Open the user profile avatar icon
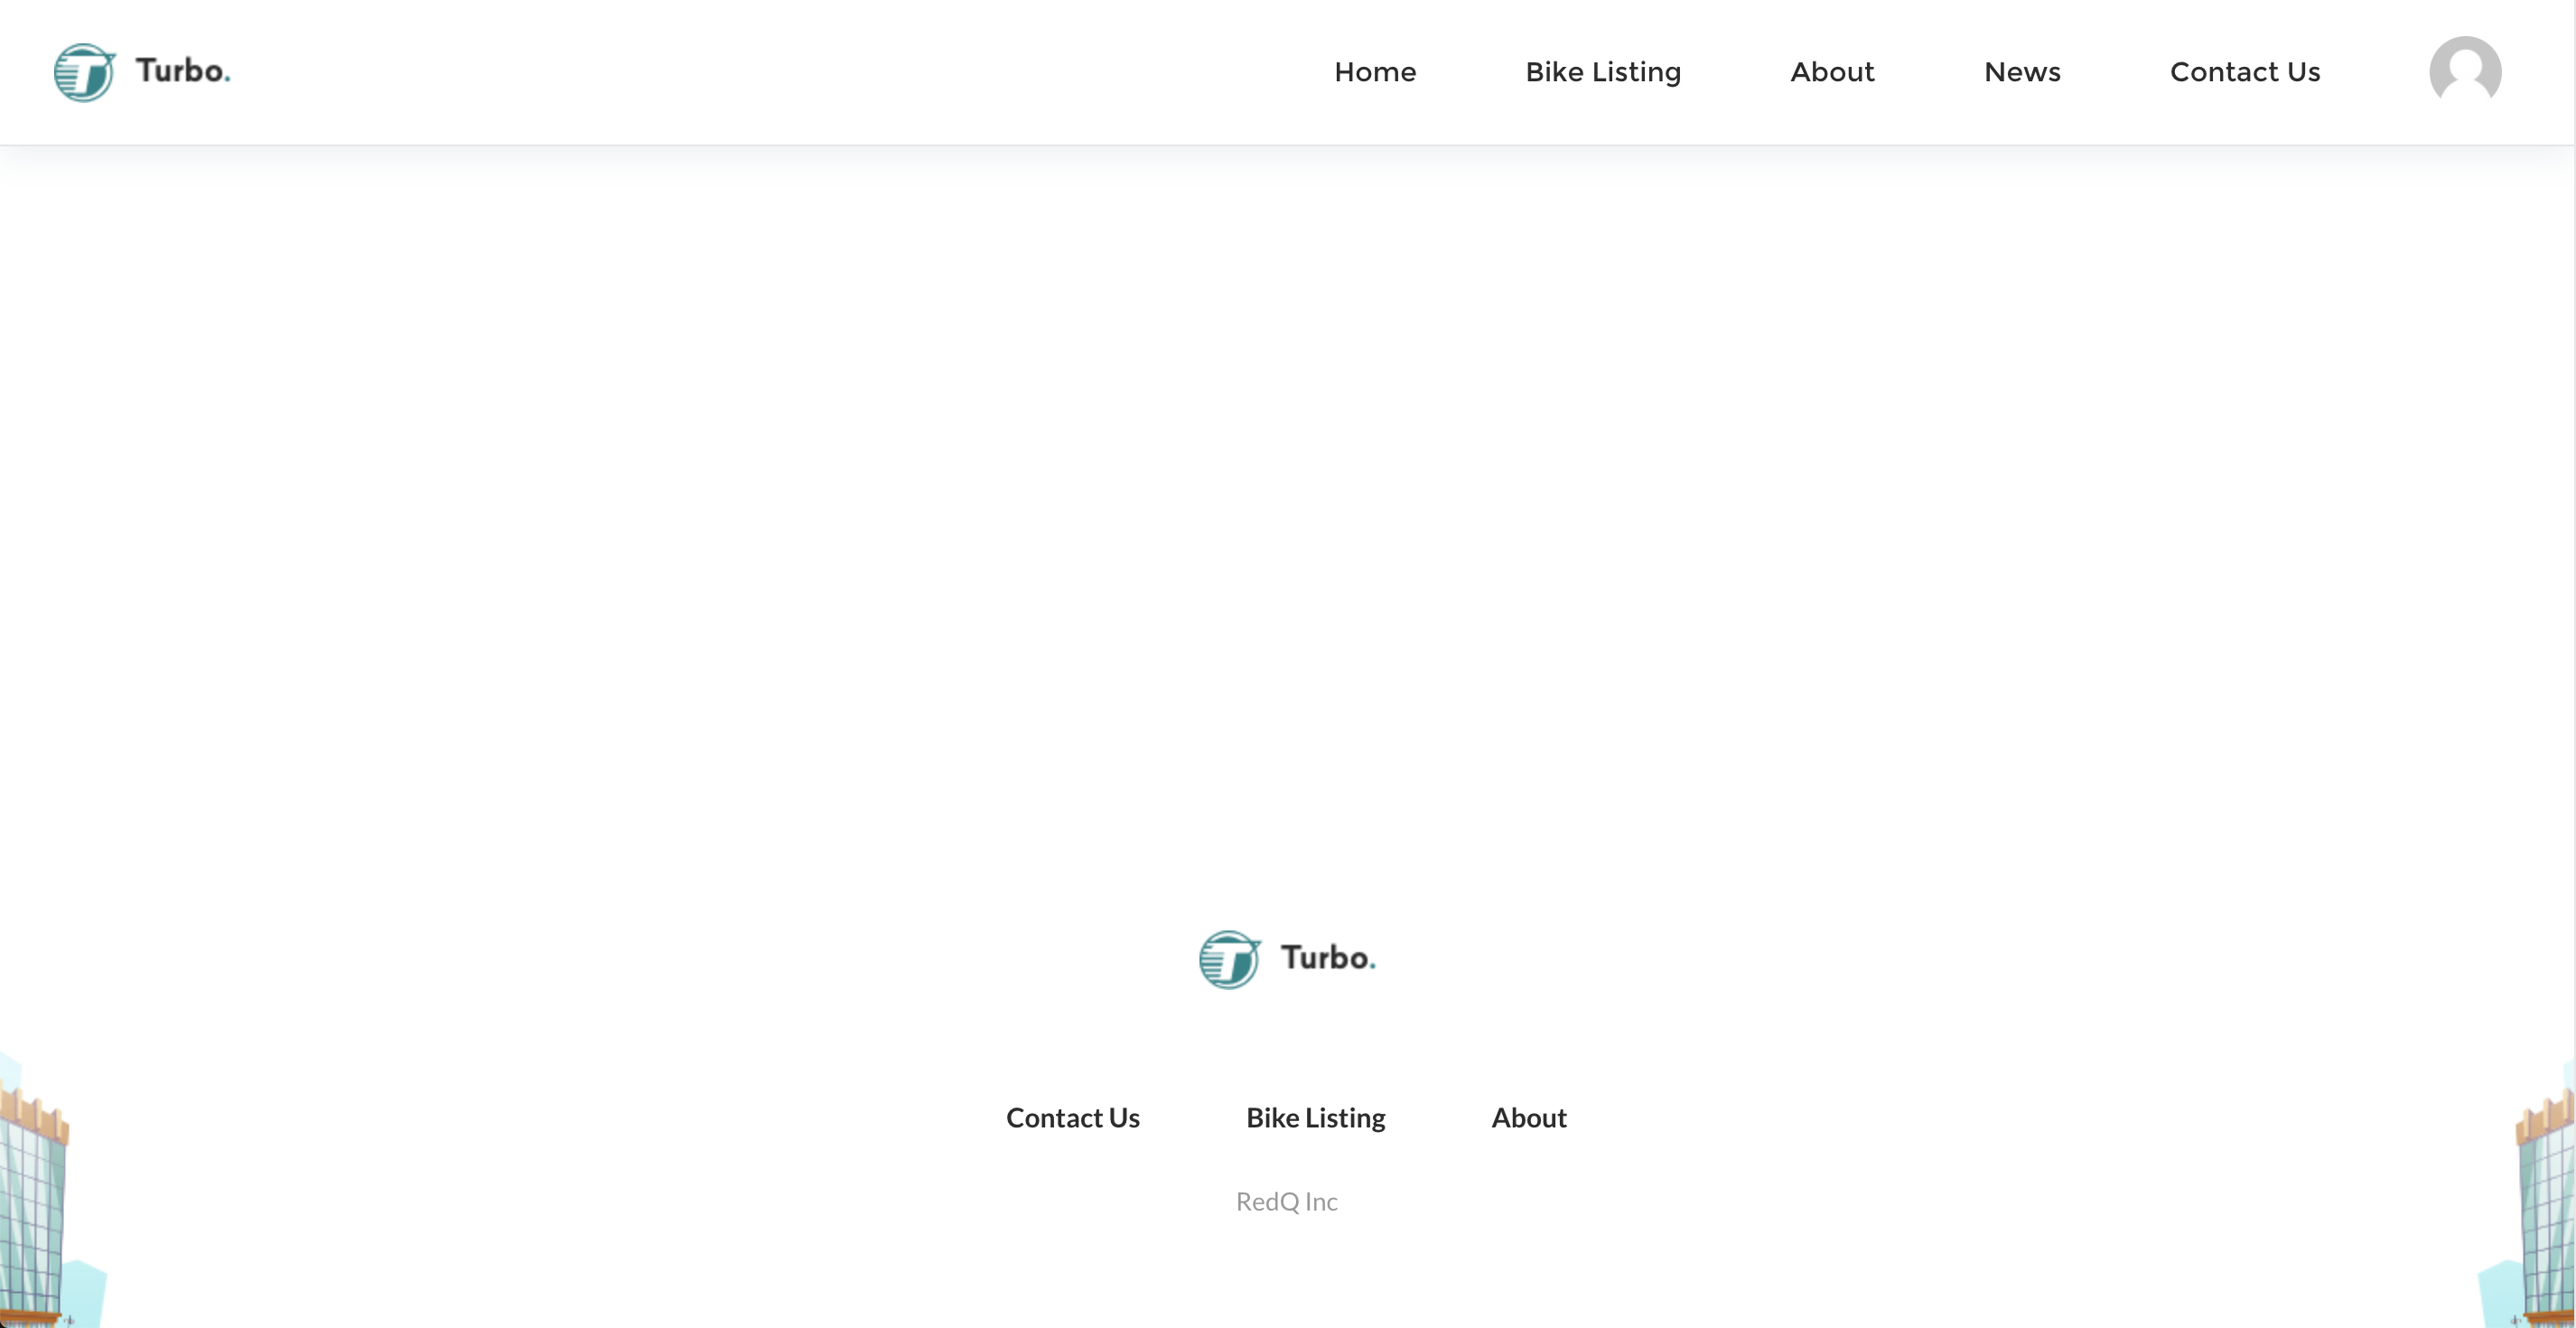The height and width of the screenshot is (1328, 2576). [2465, 71]
